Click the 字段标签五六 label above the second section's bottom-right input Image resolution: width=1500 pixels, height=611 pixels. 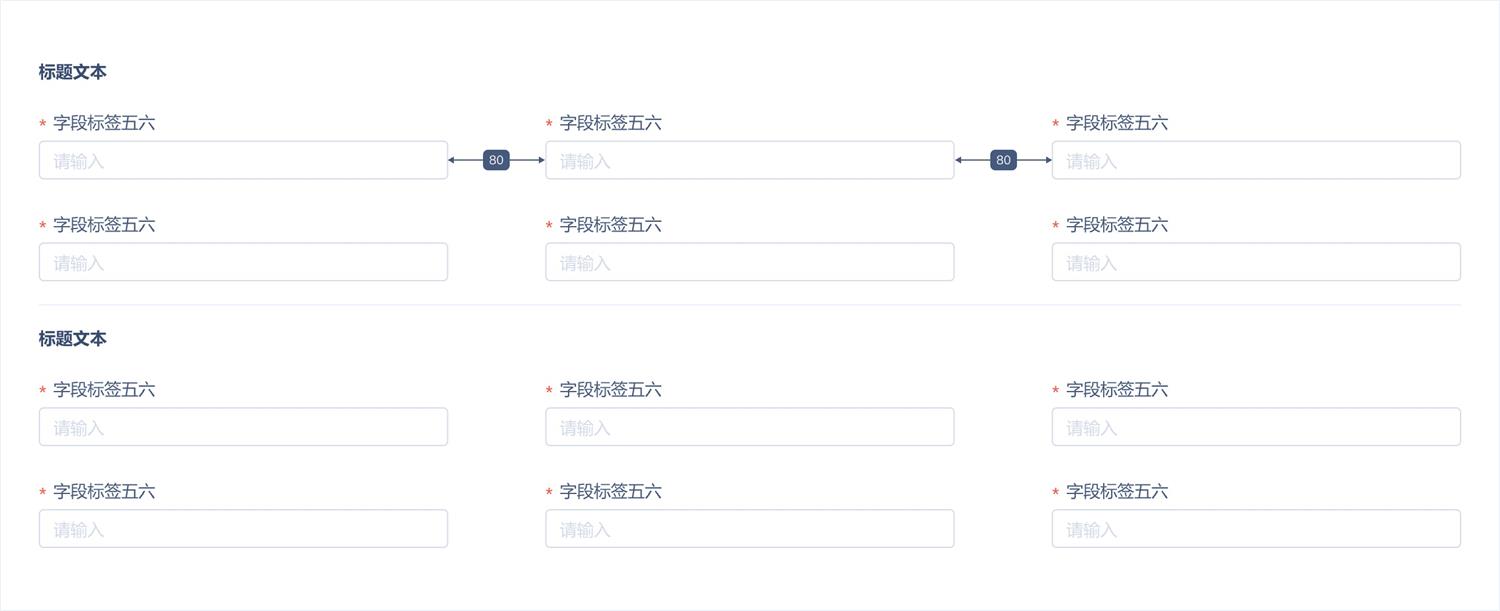tap(1117, 492)
